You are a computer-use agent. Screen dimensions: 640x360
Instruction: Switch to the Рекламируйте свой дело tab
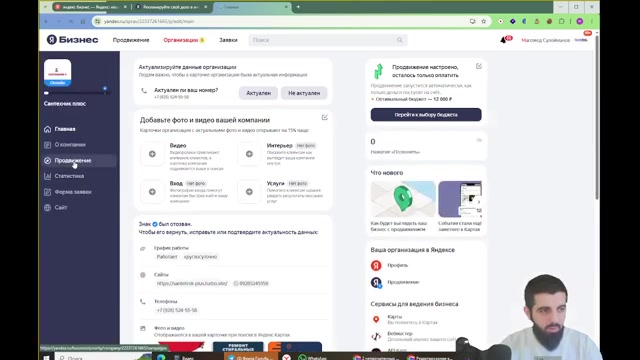171,7
